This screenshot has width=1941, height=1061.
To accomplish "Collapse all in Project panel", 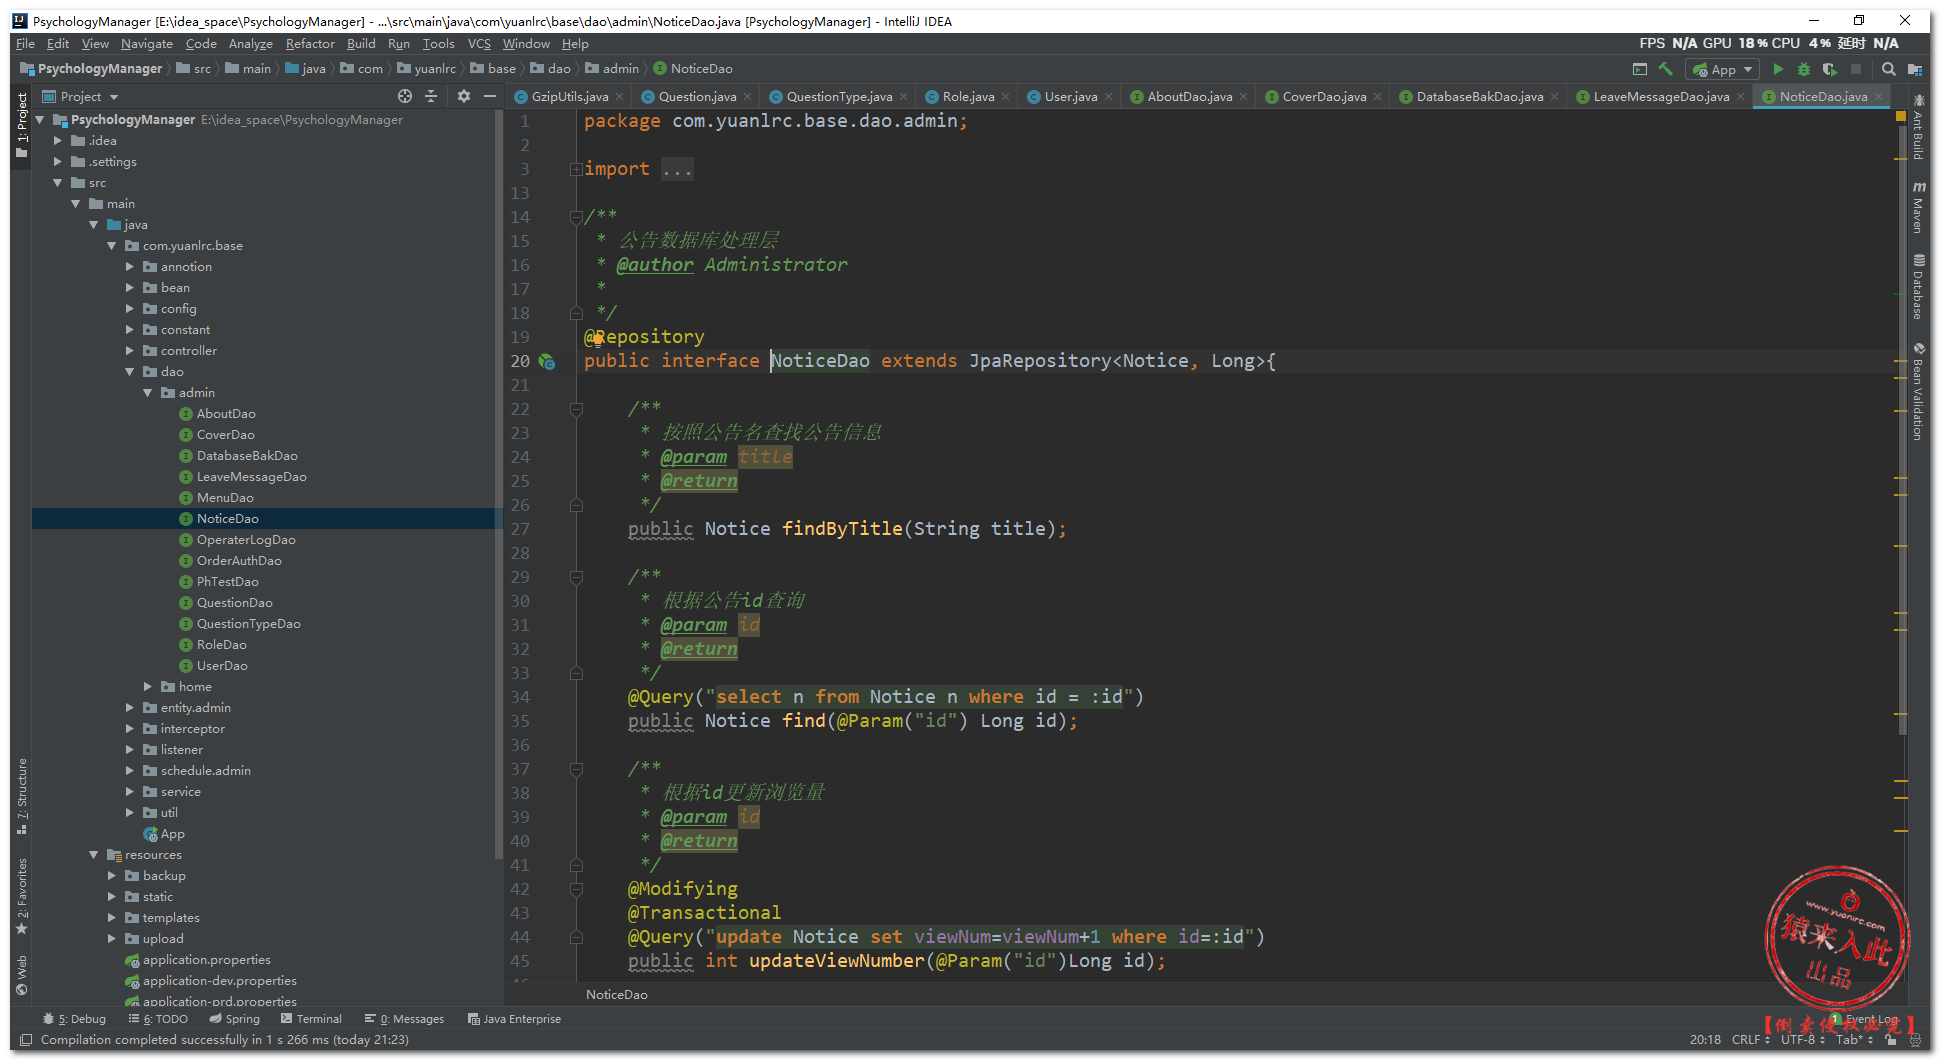I will click(431, 96).
